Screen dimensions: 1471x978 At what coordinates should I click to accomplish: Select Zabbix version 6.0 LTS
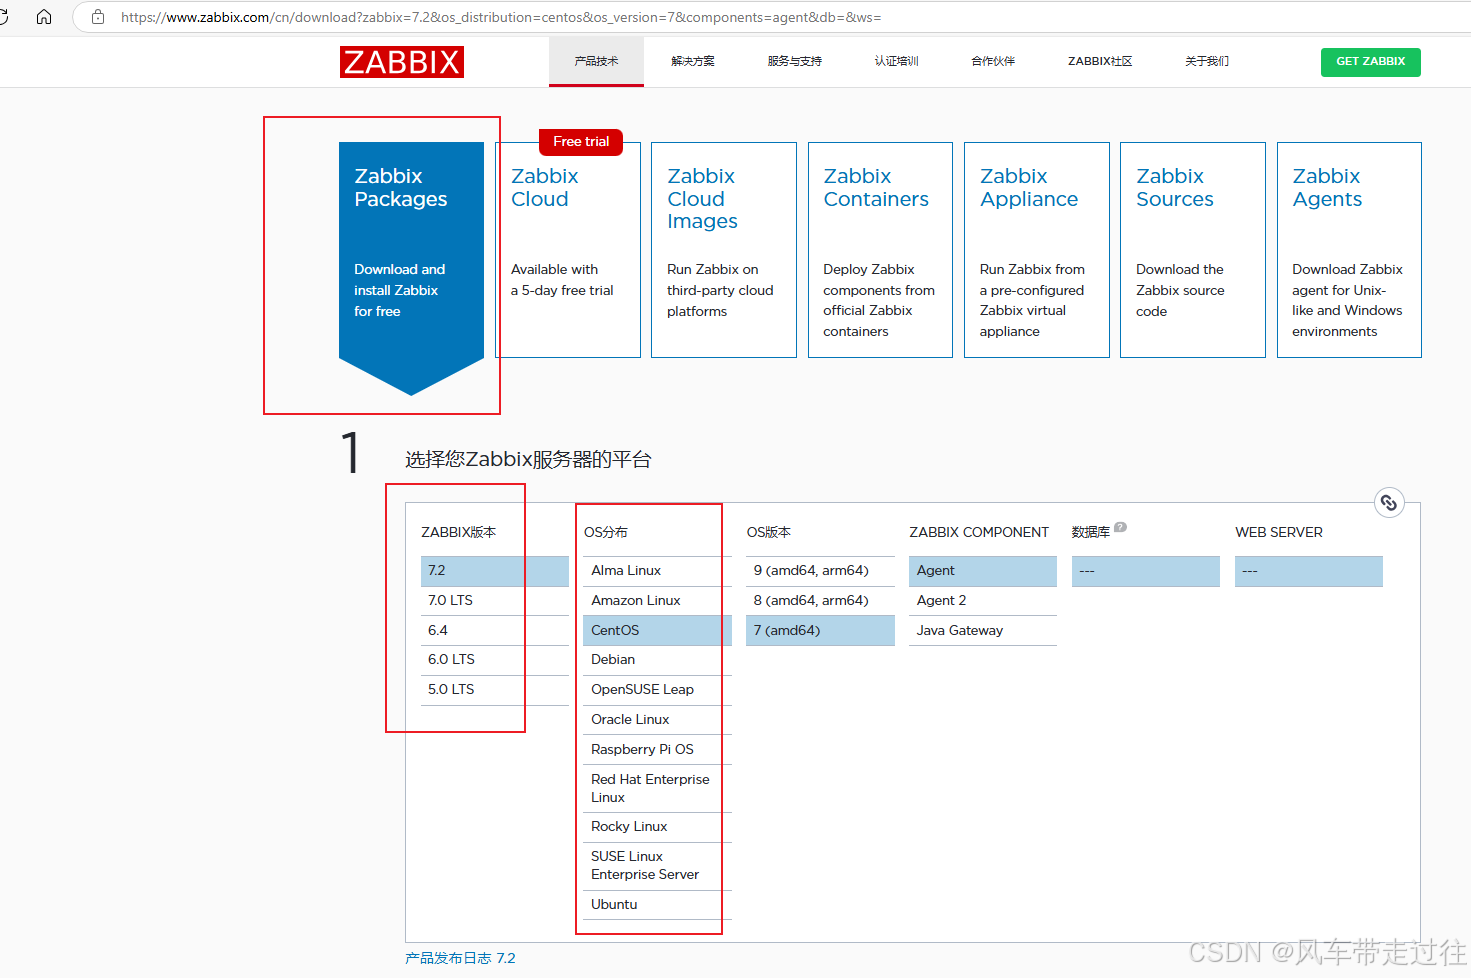495,660
